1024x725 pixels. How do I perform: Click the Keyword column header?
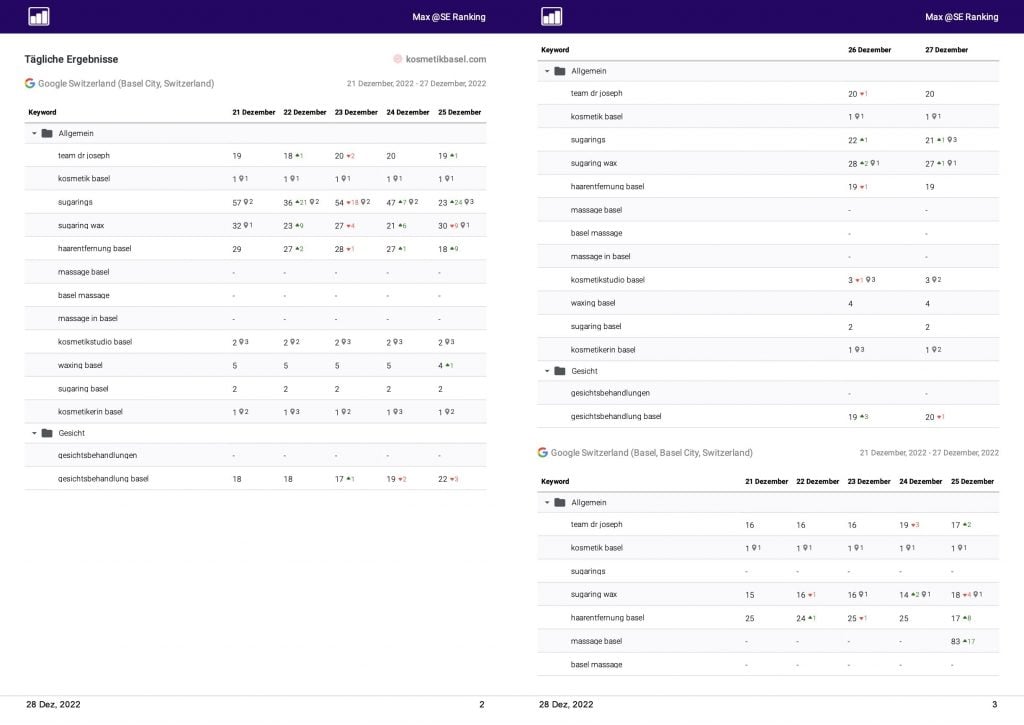coord(42,112)
